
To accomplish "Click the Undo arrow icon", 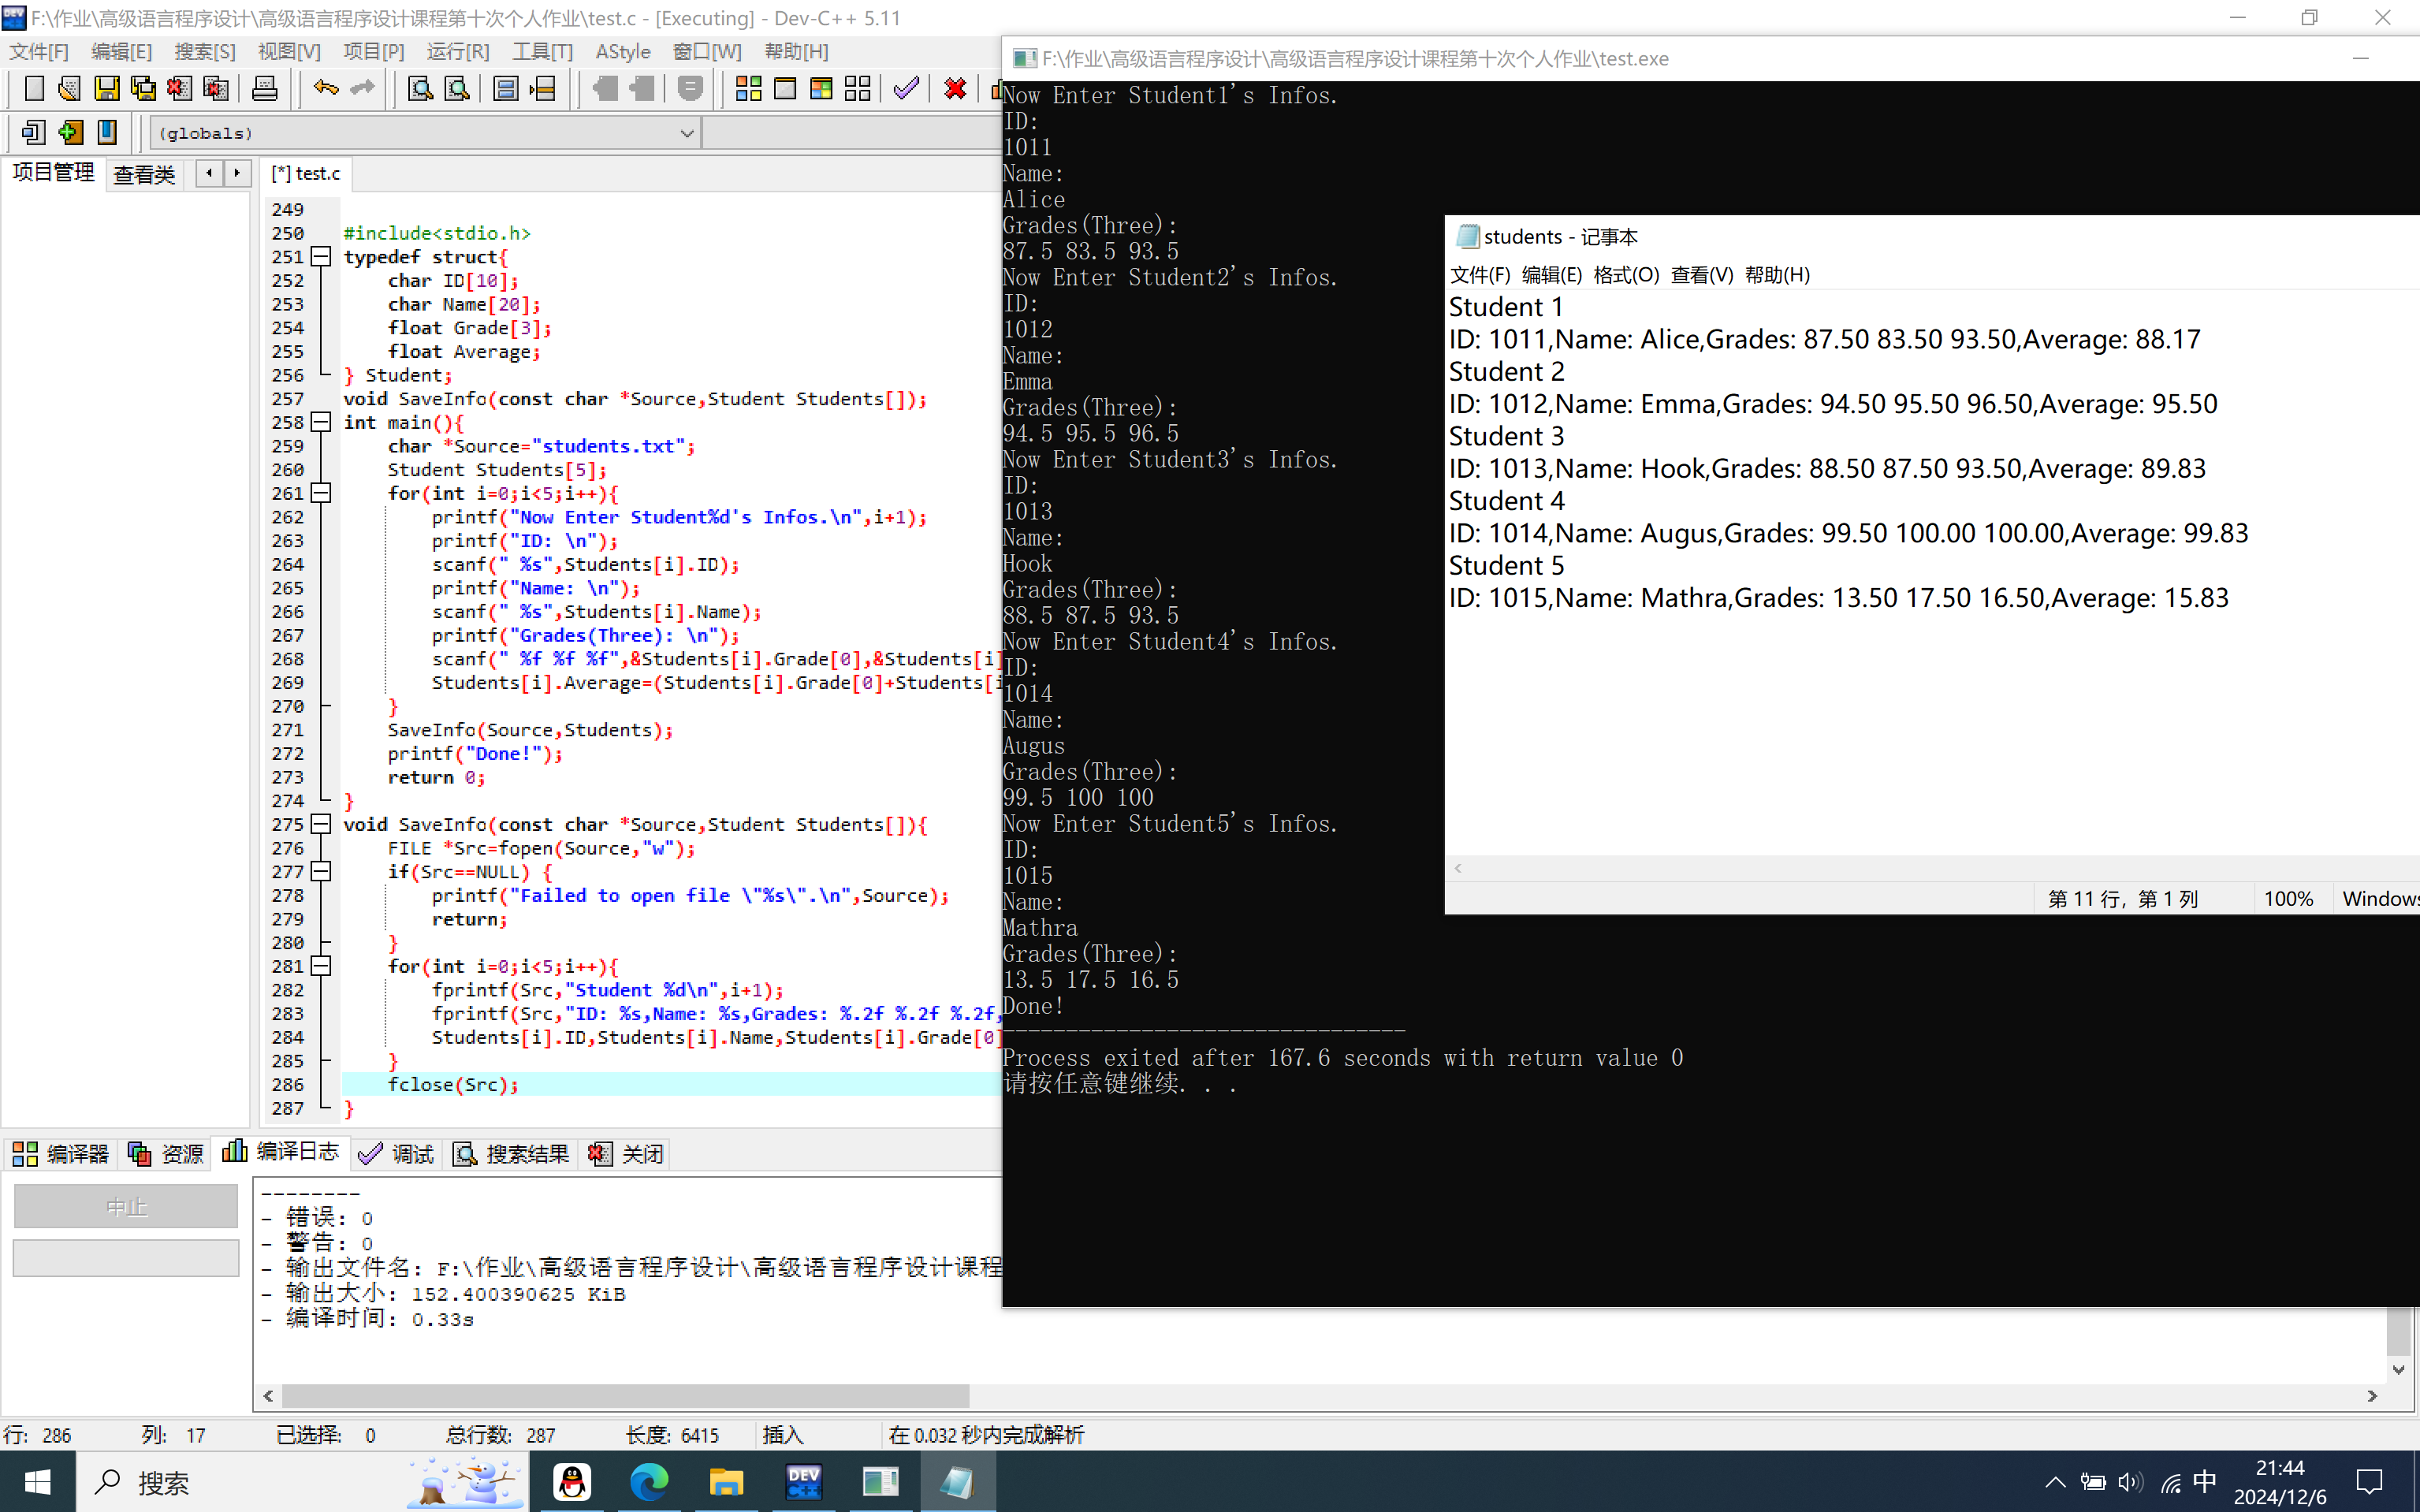I will 325,88.
